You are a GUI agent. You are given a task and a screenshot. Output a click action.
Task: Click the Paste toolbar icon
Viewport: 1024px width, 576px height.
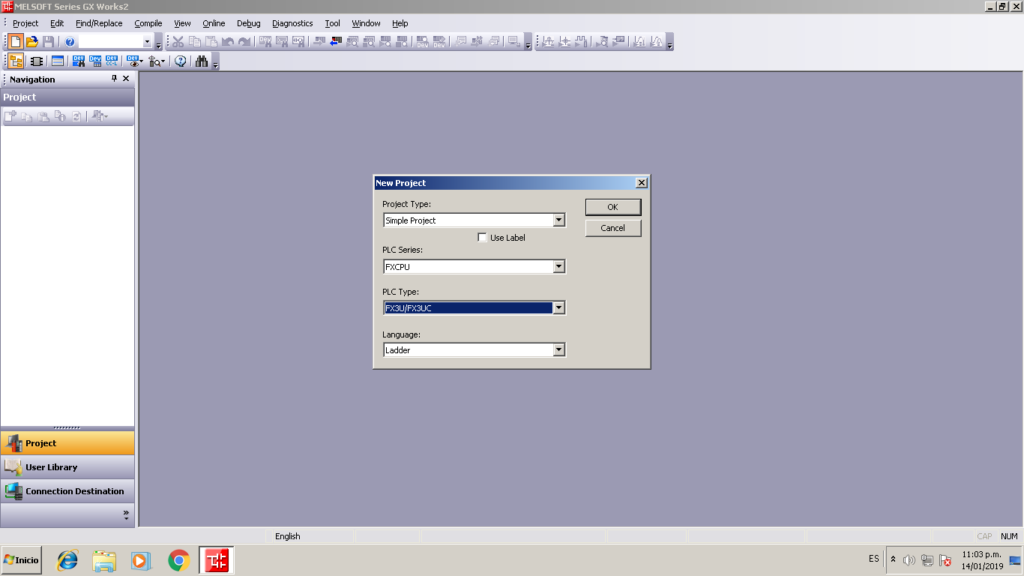tap(211, 42)
